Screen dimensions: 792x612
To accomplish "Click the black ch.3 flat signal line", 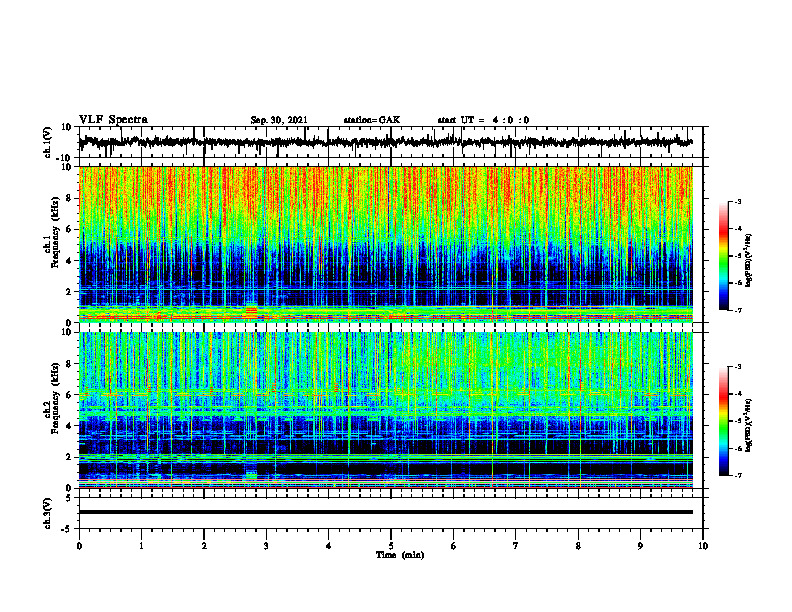I will click(x=386, y=512).
